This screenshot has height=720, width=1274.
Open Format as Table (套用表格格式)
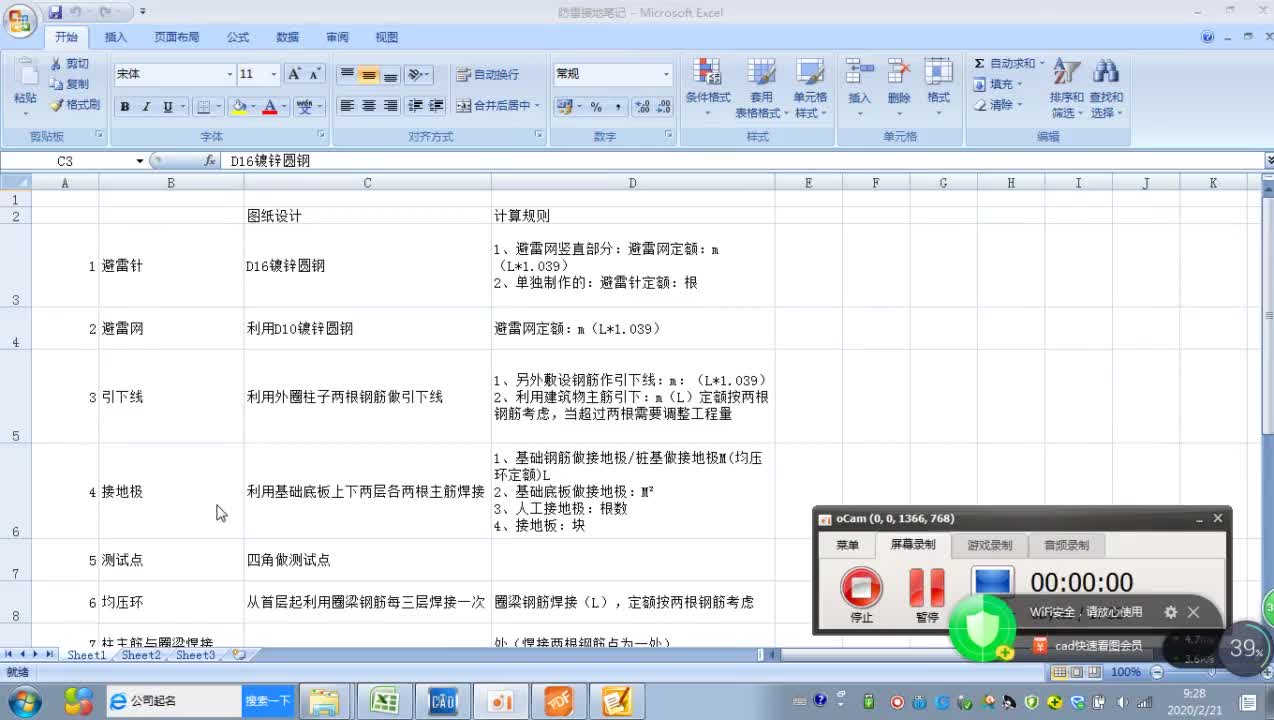click(x=761, y=87)
